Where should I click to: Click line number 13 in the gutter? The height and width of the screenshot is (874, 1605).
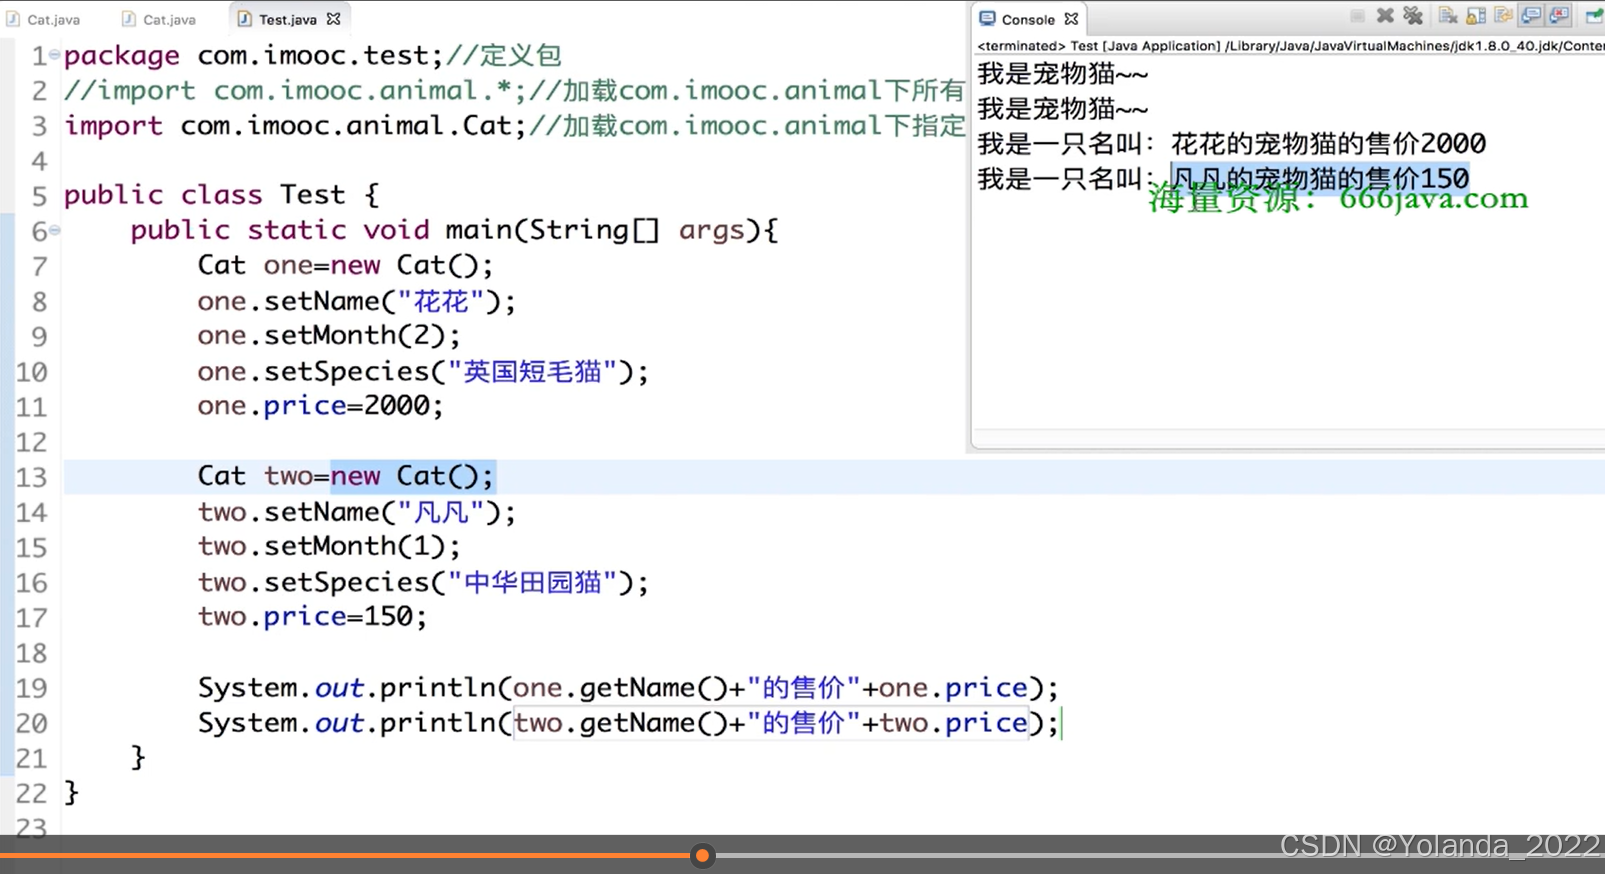point(31,477)
